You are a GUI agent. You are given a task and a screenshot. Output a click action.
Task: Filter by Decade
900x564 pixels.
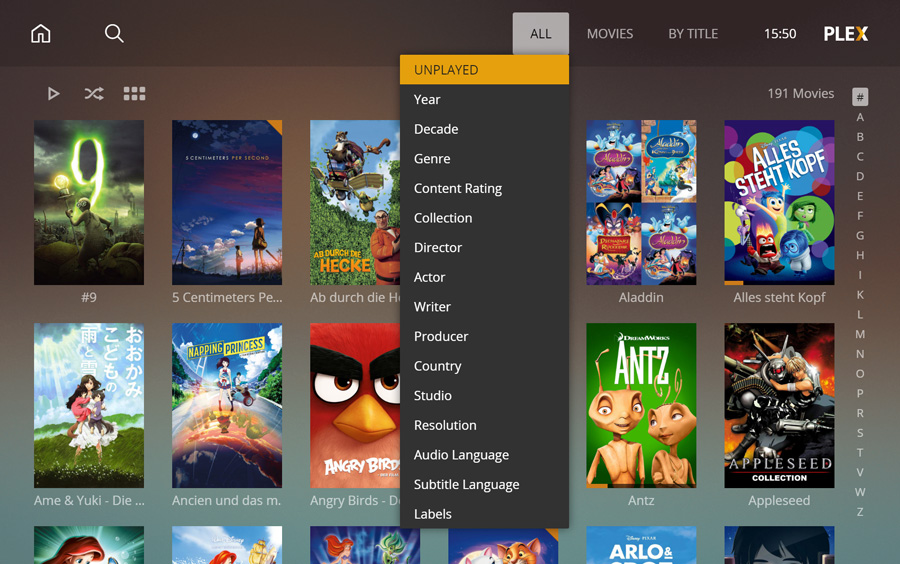484,129
